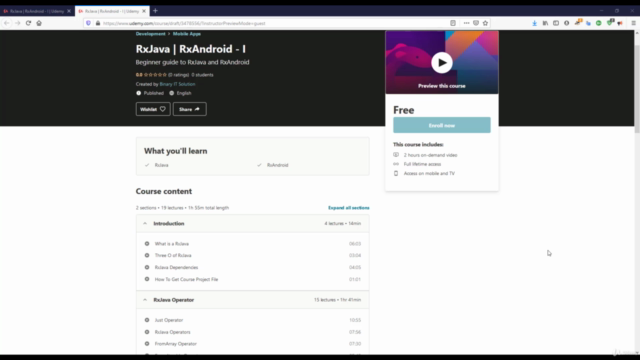The height and width of the screenshot is (360, 640).
Task: Click the '0 students' text
Action: 202,75
